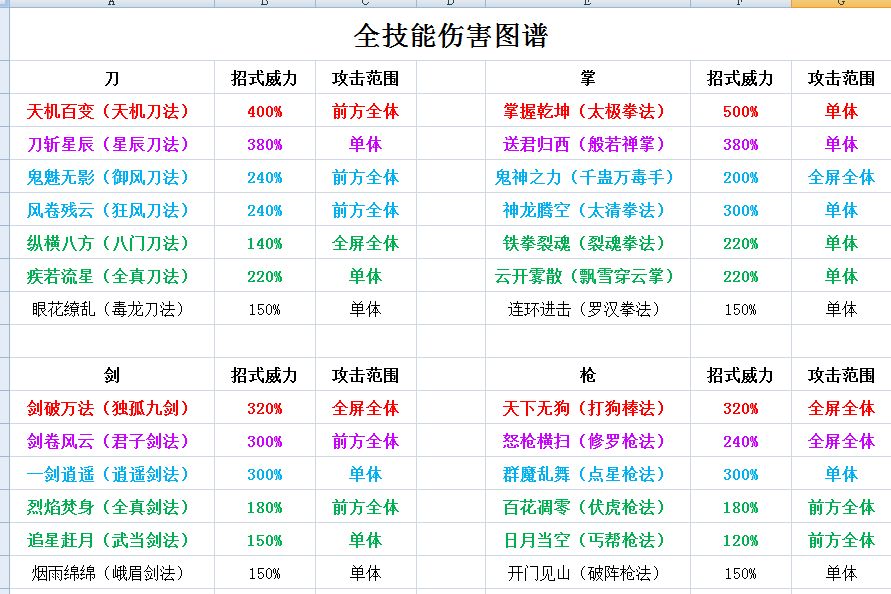Select the 120% power value
Screen dimensions: 891x594
(740, 539)
